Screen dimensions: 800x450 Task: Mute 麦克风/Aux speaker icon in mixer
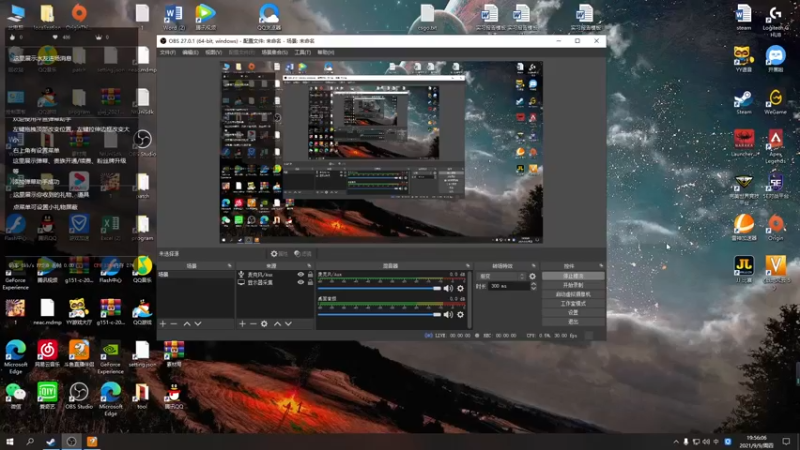tap(448, 288)
